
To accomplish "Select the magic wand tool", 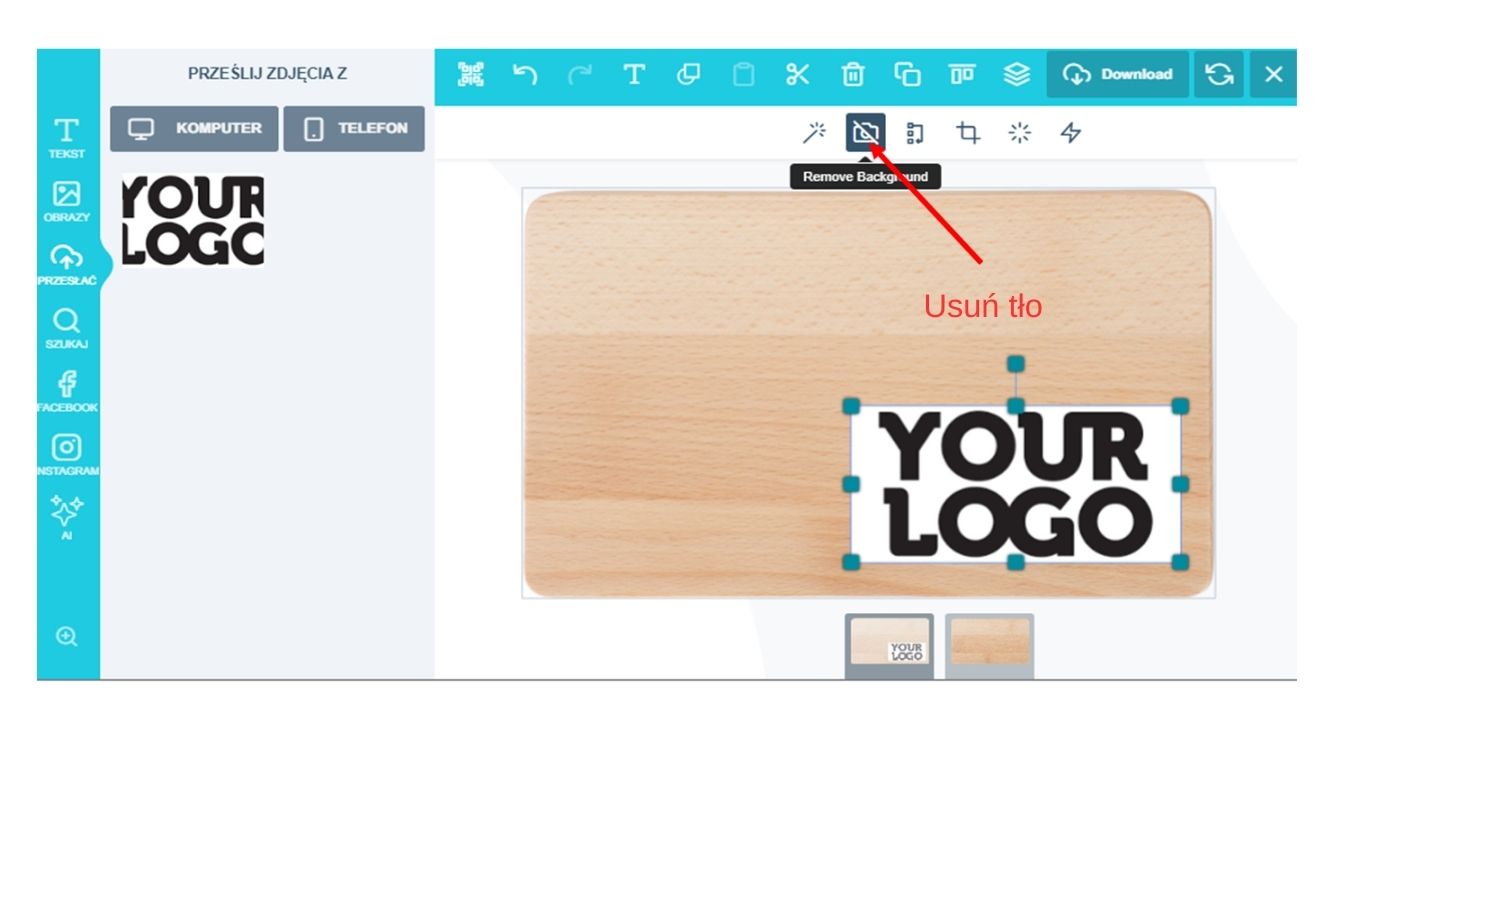I will point(814,133).
